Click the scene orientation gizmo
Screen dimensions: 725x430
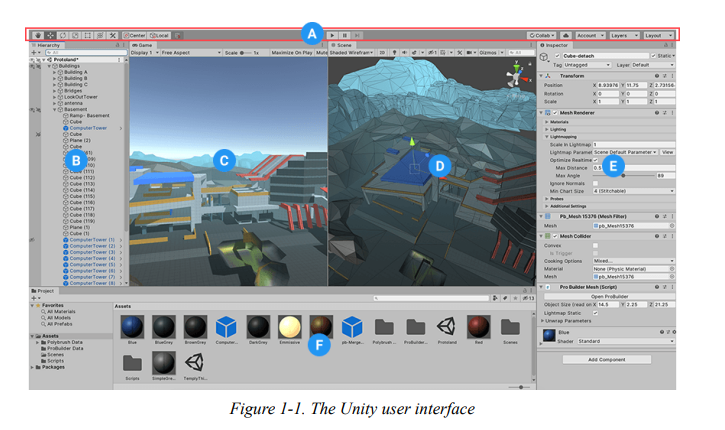[516, 75]
